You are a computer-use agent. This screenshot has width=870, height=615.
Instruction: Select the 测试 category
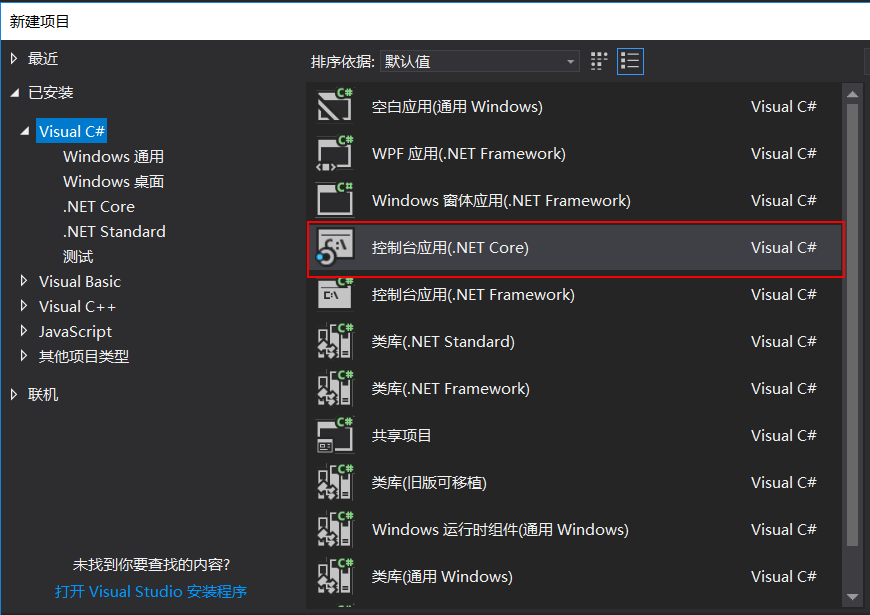coord(78,256)
